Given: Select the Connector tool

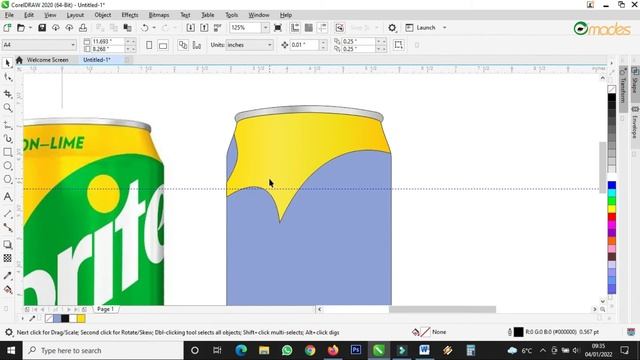Looking at the screenshot, I should pyautogui.click(x=7, y=227).
